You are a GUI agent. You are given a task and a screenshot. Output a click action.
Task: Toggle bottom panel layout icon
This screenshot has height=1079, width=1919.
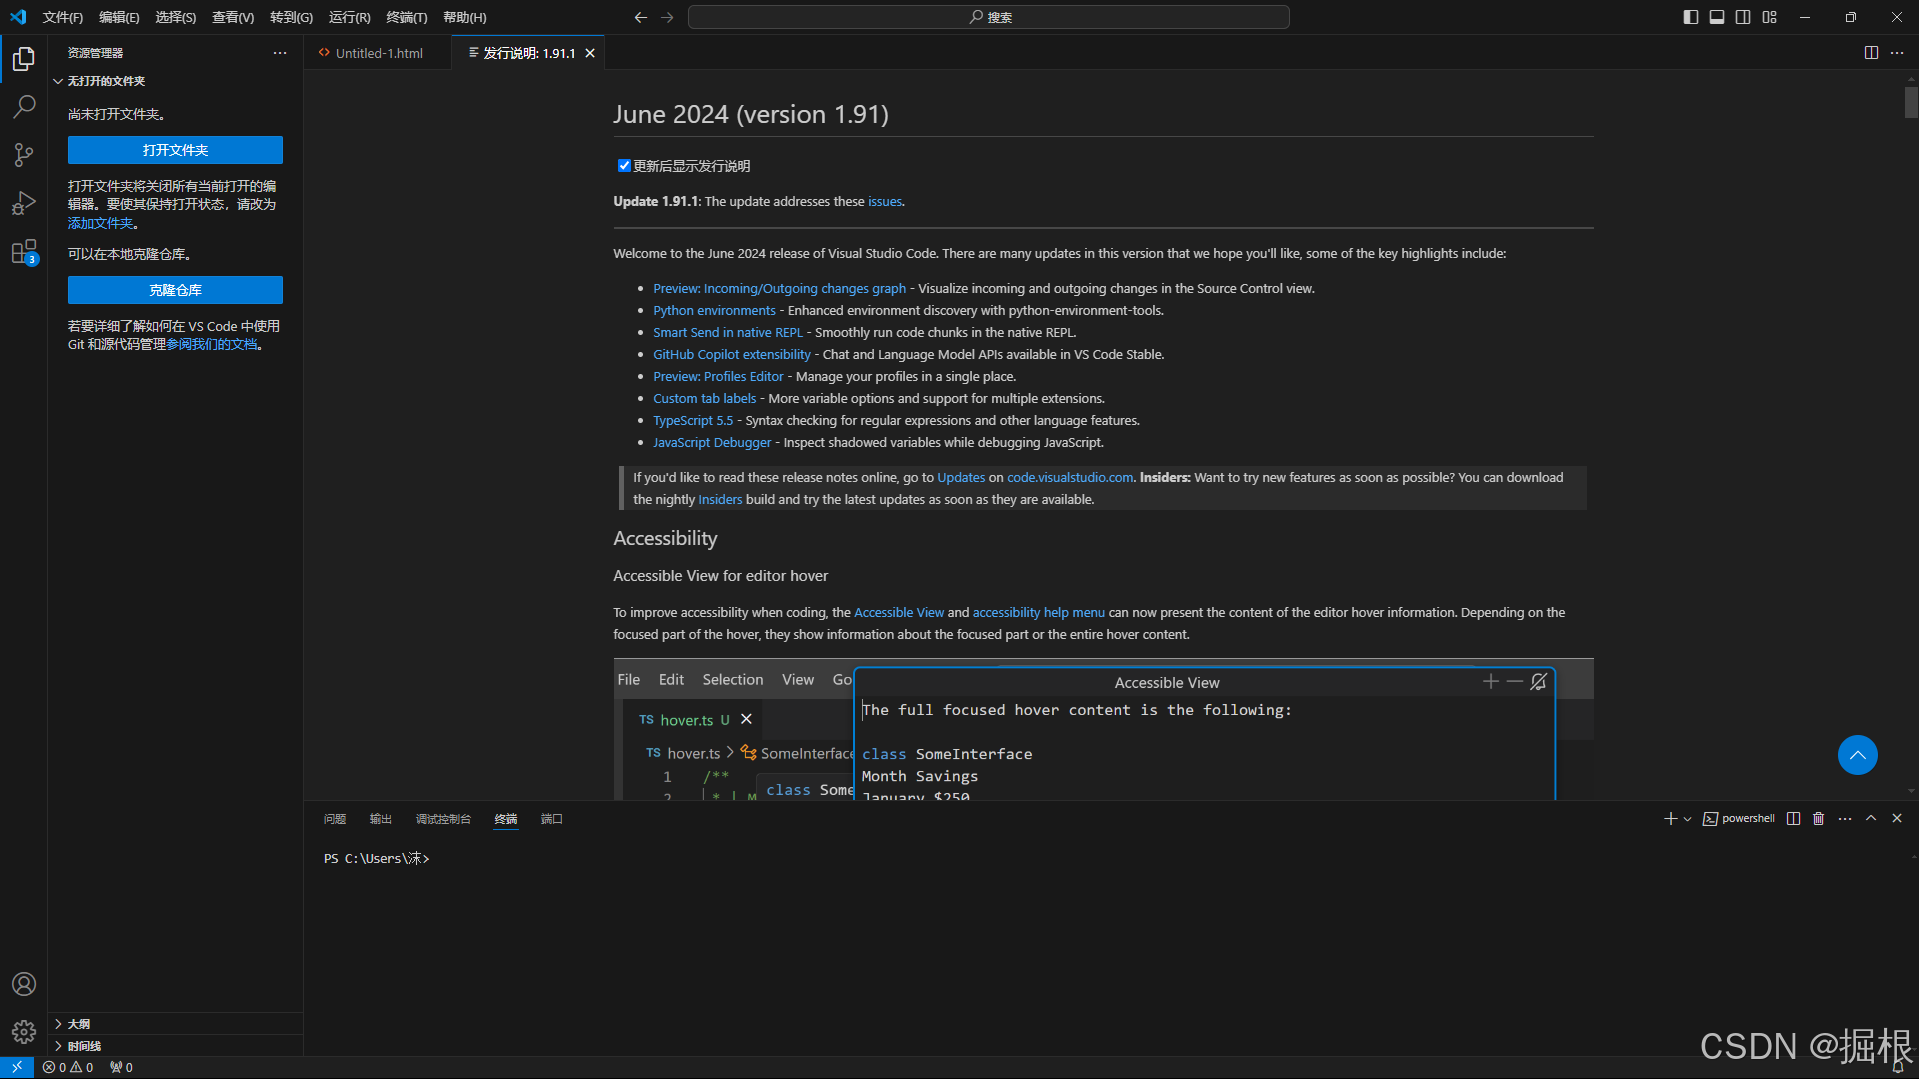1717,17
